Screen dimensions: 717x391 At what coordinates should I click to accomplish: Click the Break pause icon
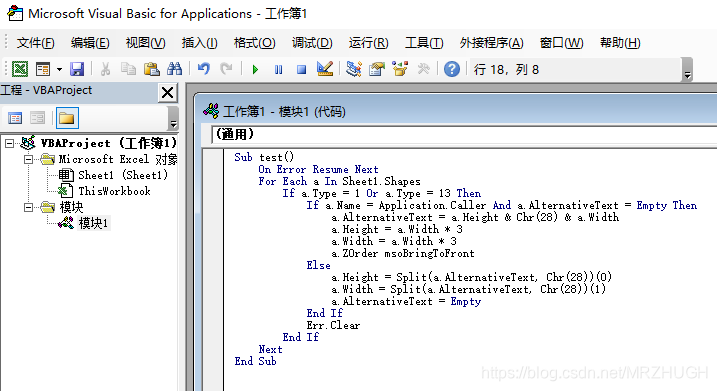point(278,70)
